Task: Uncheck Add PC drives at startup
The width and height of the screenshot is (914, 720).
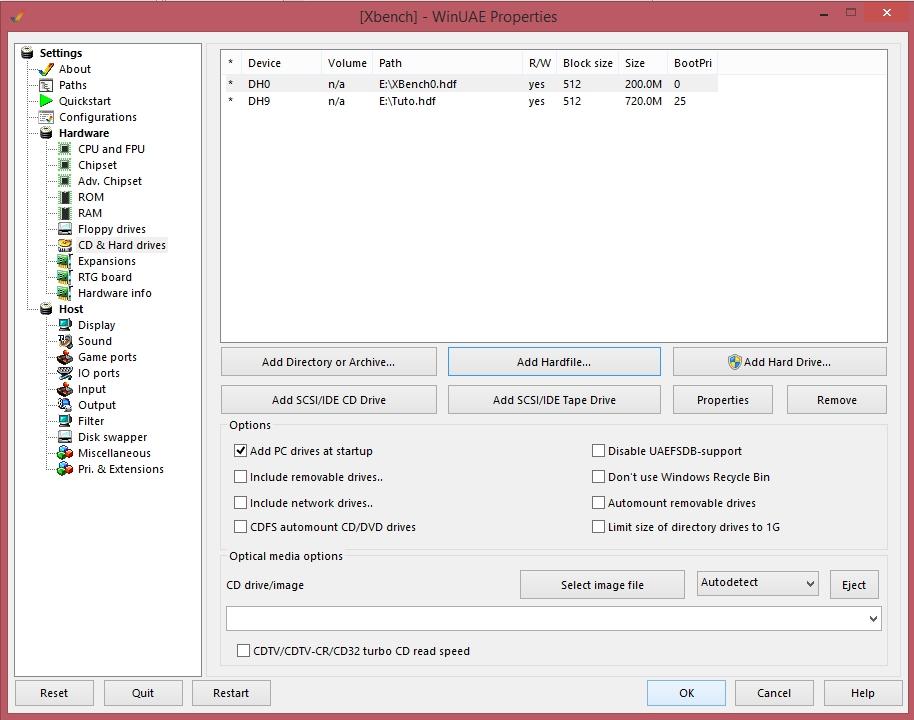Action: point(240,451)
